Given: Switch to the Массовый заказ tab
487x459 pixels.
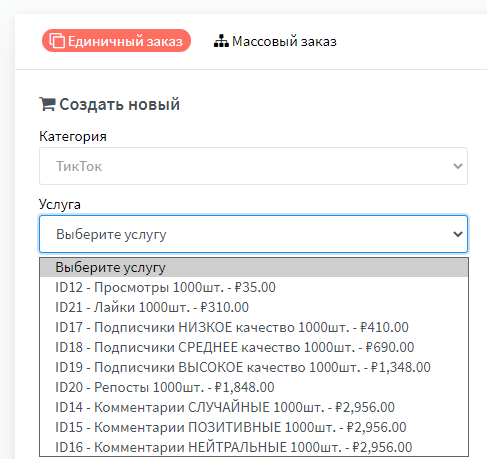Looking at the screenshot, I should [x=275, y=41].
